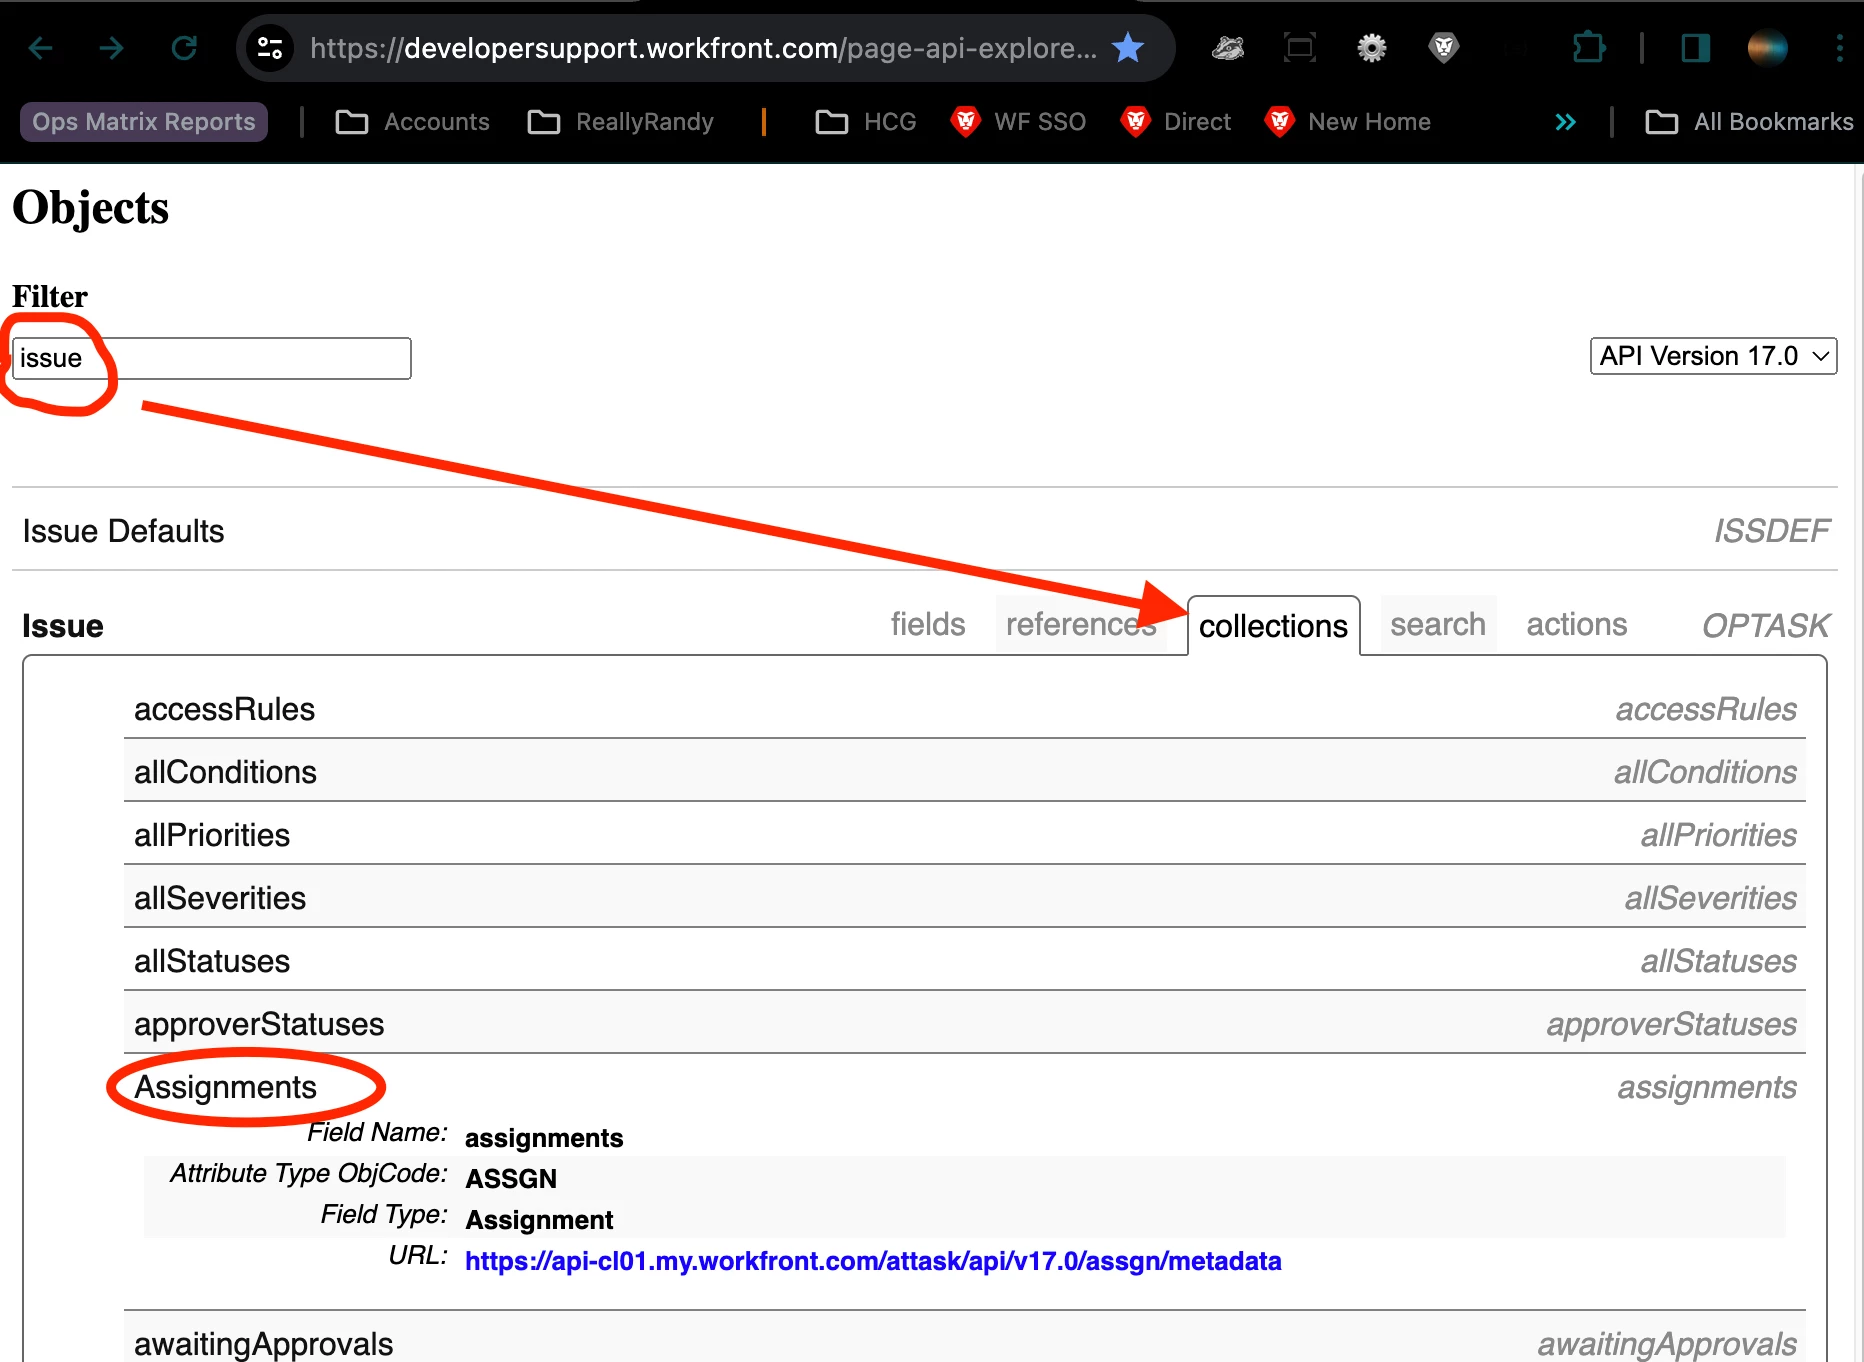Click italic allStatuses name on right
This screenshot has height=1362, width=1864.
pos(1718,961)
